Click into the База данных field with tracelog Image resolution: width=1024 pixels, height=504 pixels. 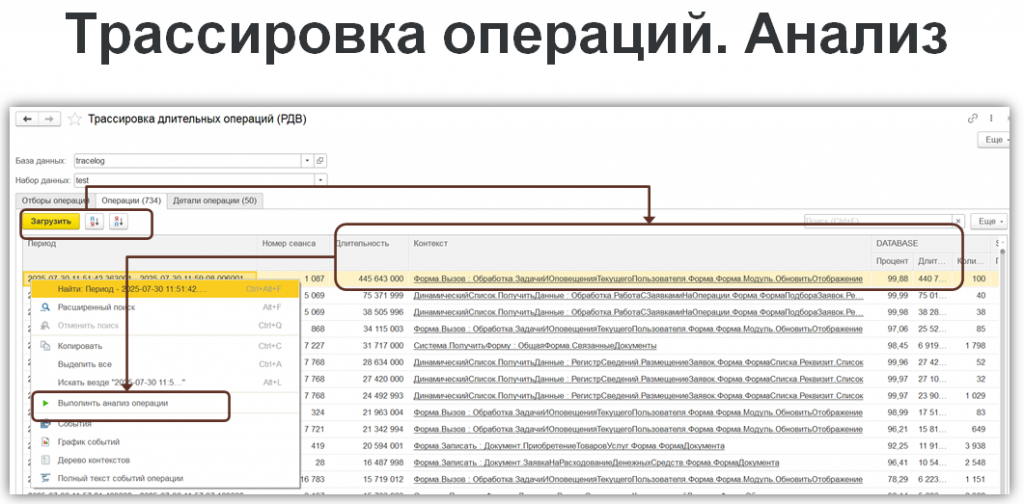point(187,161)
